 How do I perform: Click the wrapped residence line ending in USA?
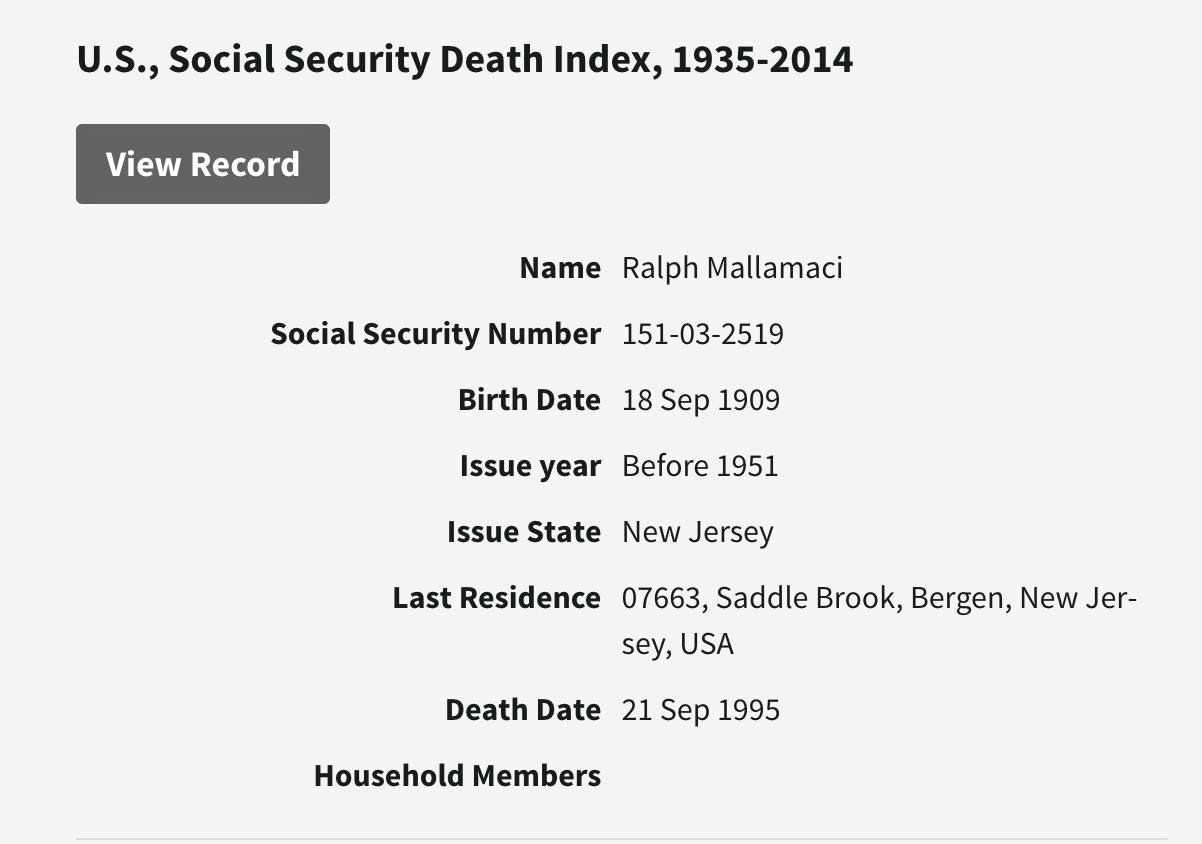point(677,643)
